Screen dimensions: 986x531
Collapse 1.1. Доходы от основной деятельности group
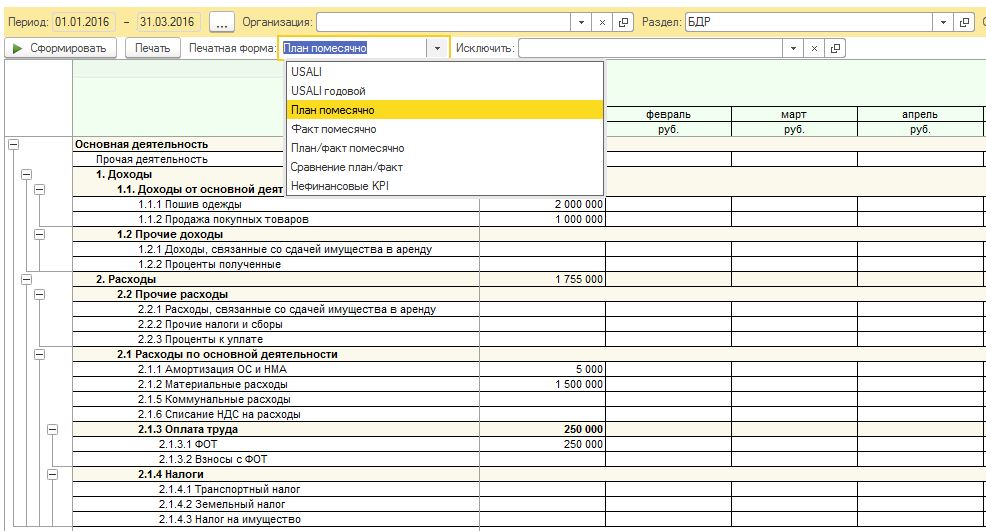click(40, 190)
